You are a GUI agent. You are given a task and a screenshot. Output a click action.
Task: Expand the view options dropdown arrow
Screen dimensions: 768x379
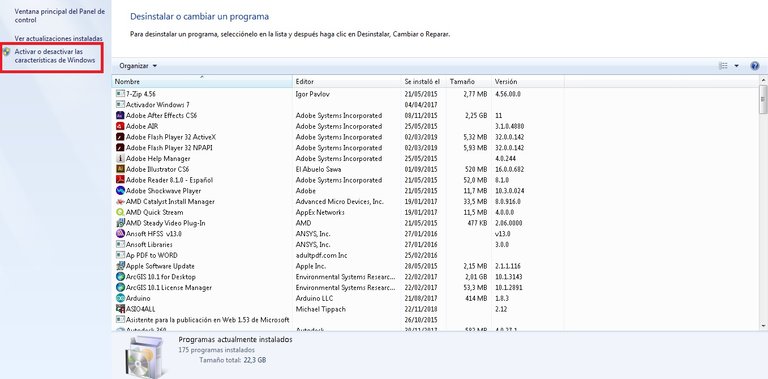[x=736, y=66]
